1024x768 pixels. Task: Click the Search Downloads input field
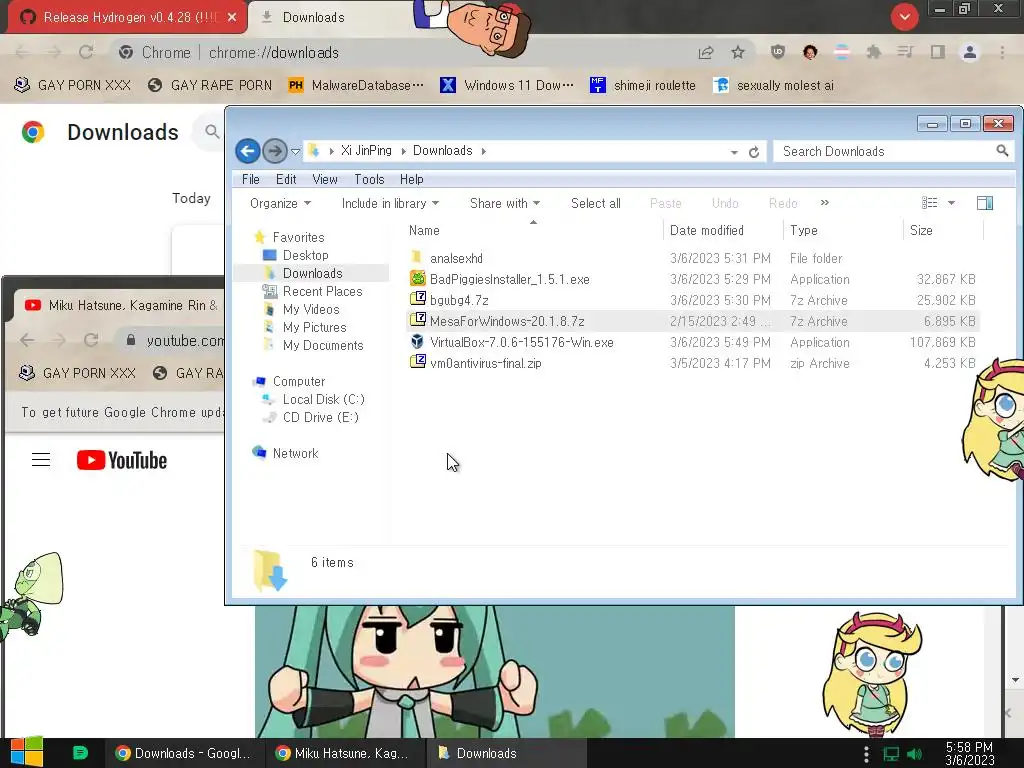click(x=885, y=152)
